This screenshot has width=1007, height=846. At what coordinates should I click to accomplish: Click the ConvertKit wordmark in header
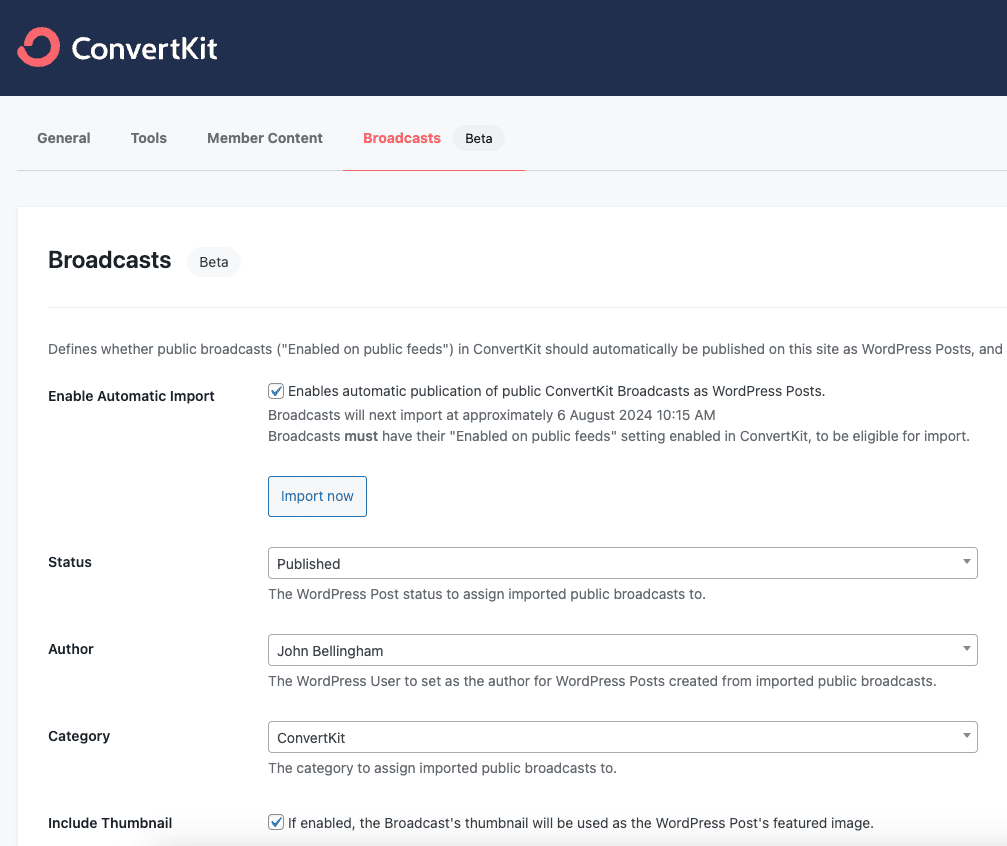tap(144, 49)
